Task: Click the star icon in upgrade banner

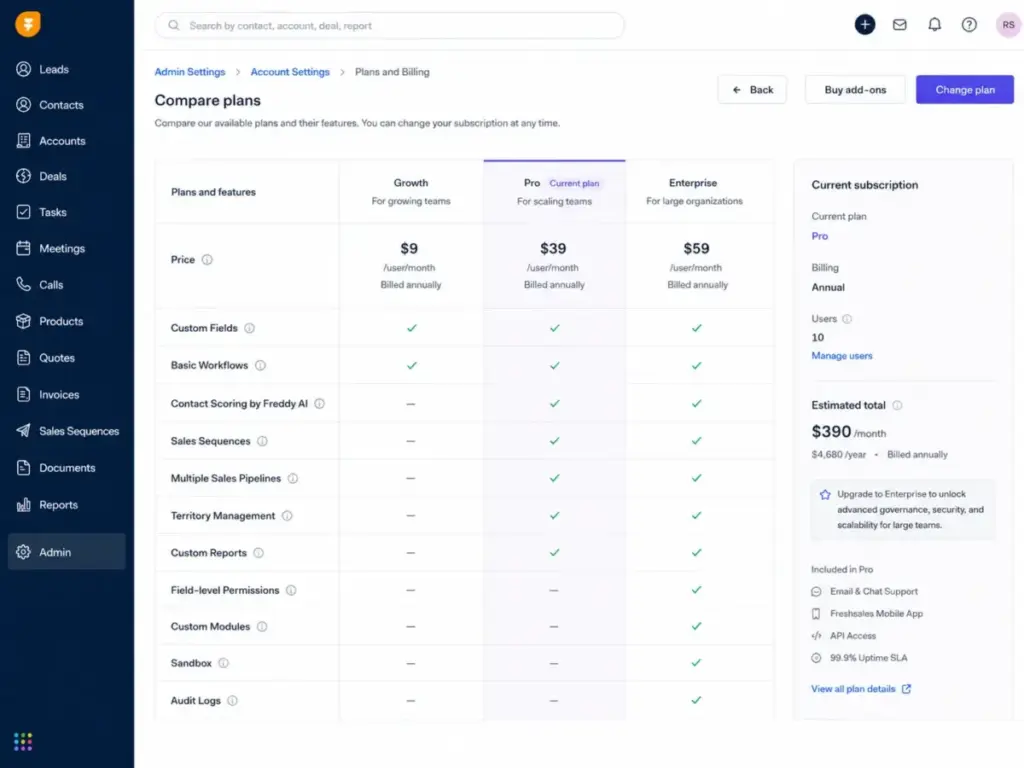Action: [x=825, y=494]
